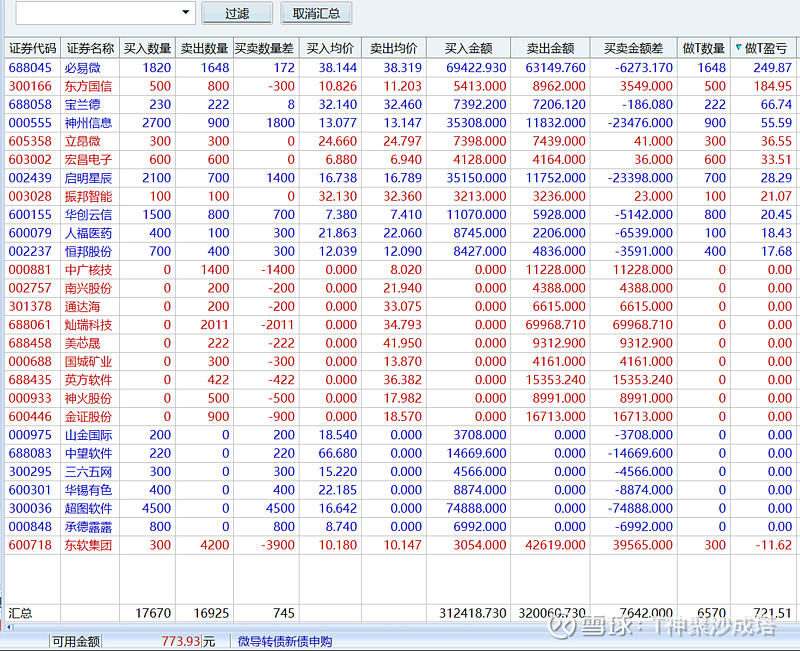
Task: Click the 买入均价 column header
Action: coord(330,48)
